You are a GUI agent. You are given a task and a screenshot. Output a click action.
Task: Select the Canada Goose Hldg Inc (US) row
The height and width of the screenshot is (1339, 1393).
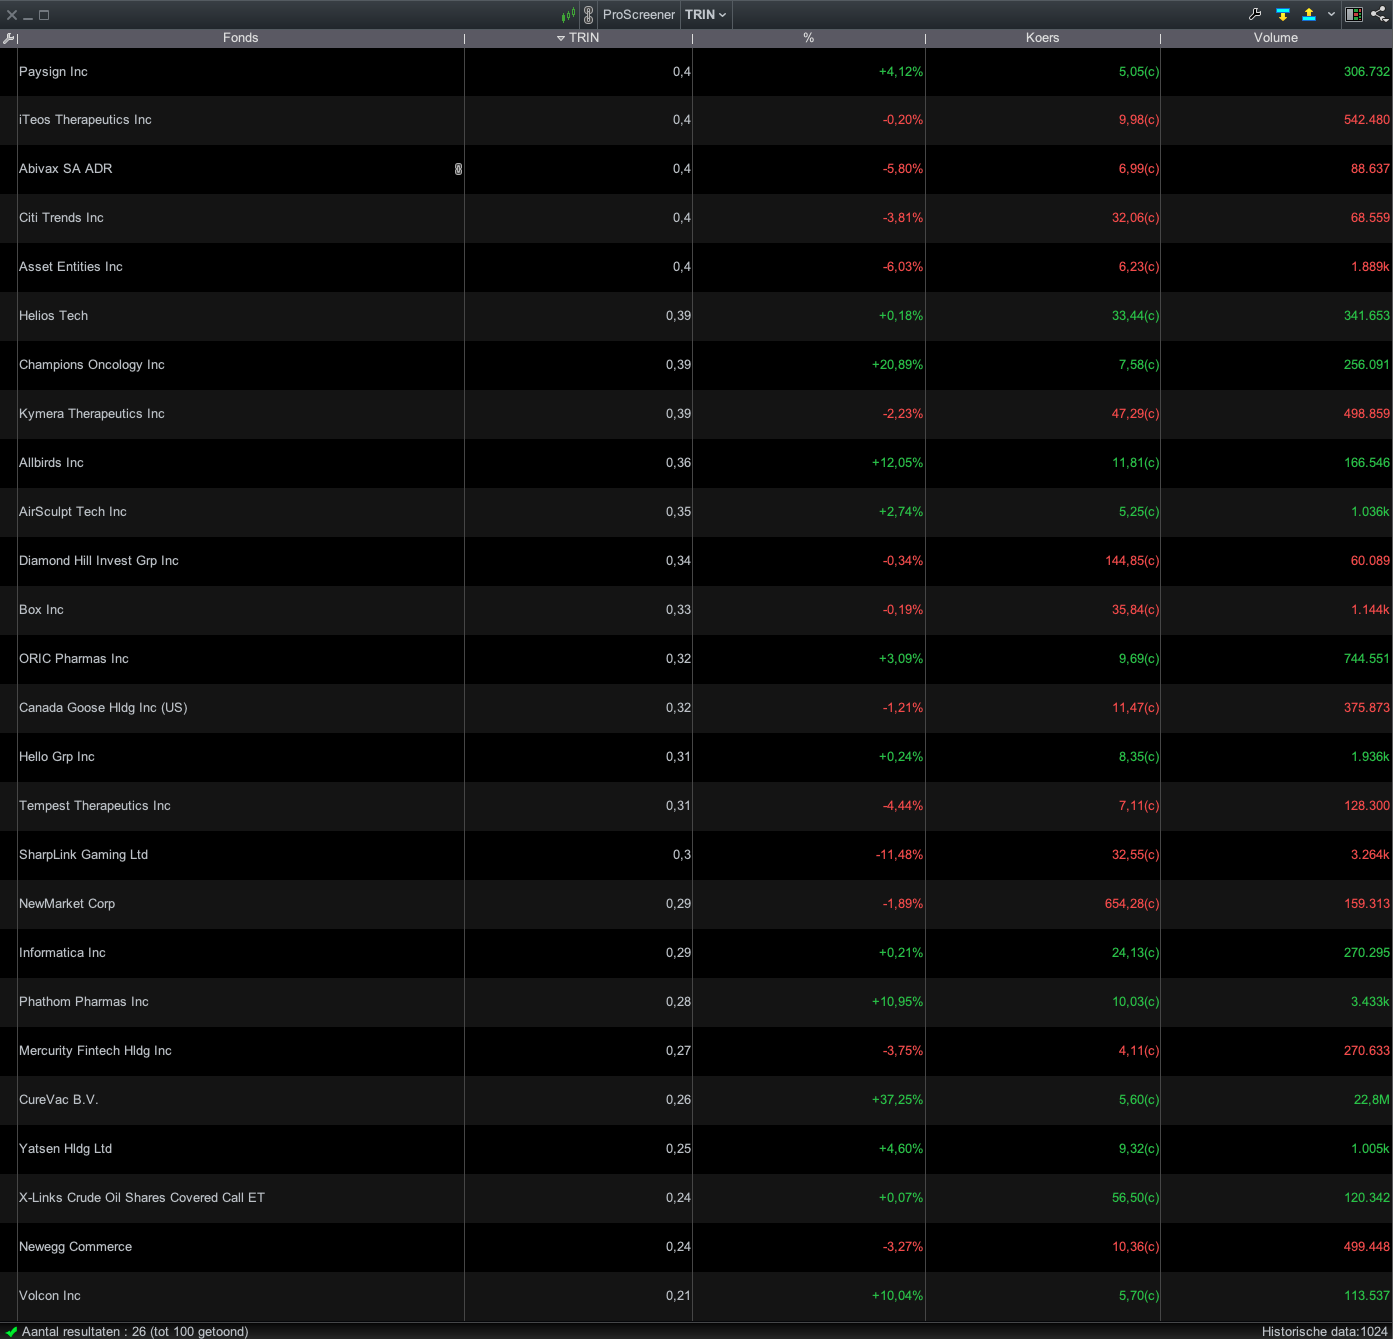[696, 708]
